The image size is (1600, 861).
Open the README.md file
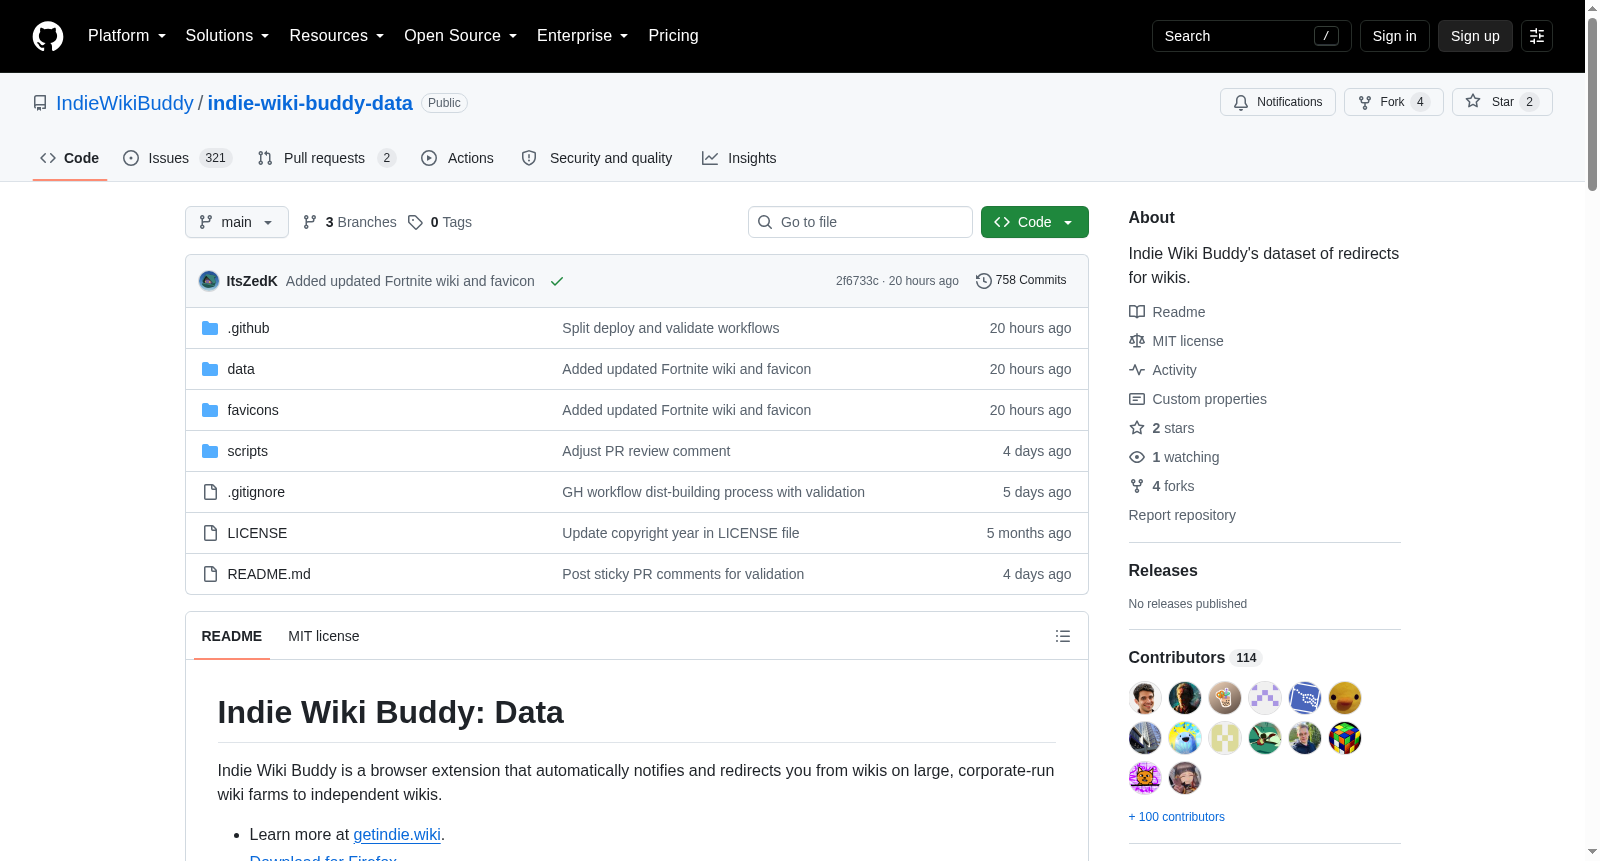click(269, 574)
